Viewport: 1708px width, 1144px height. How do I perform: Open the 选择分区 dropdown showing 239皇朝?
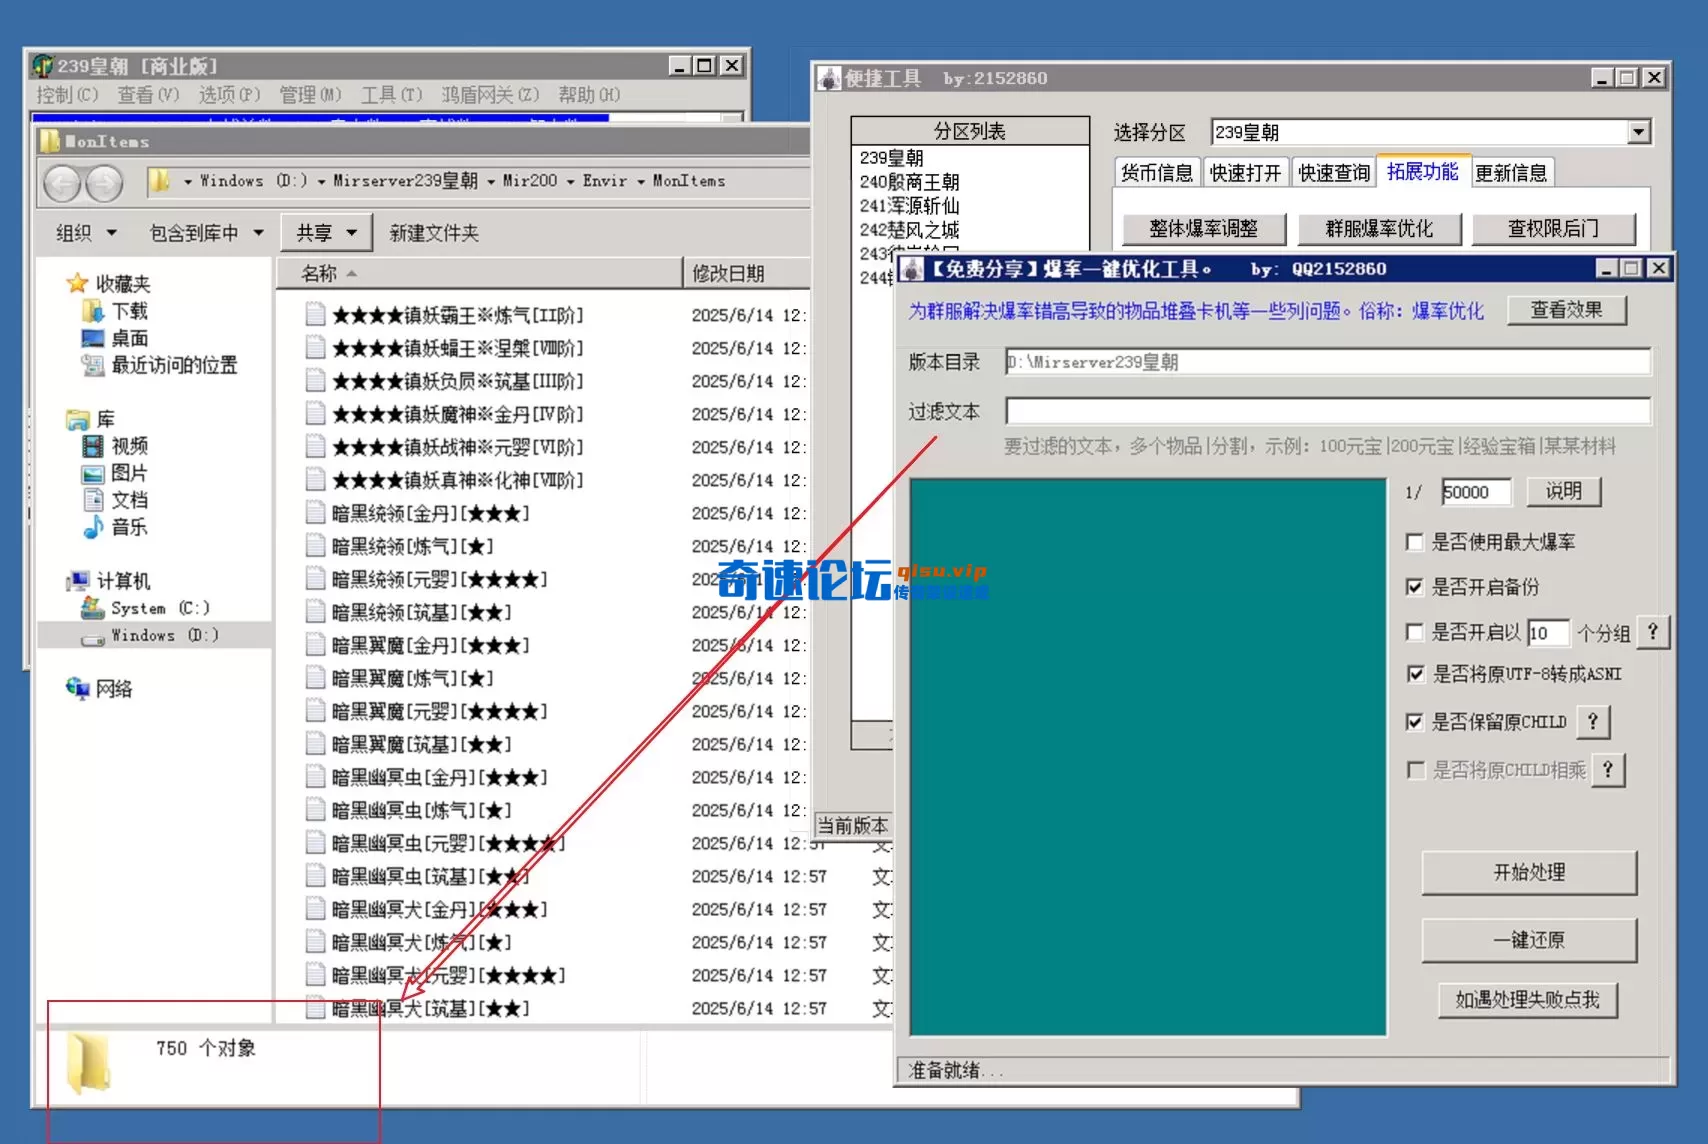1638,131
